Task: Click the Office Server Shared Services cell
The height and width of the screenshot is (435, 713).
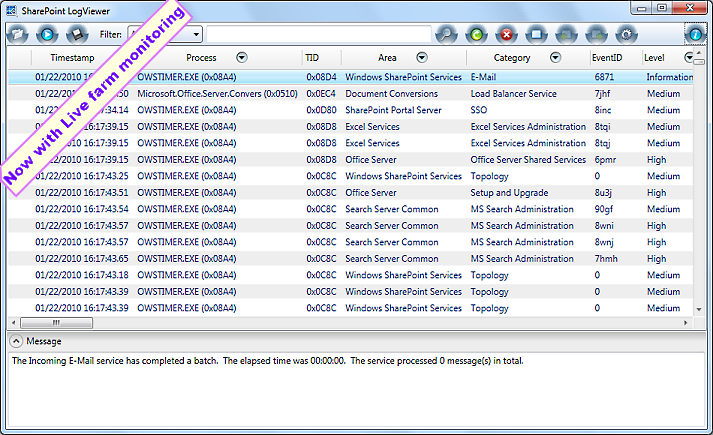Action: click(x=528, y=160)
